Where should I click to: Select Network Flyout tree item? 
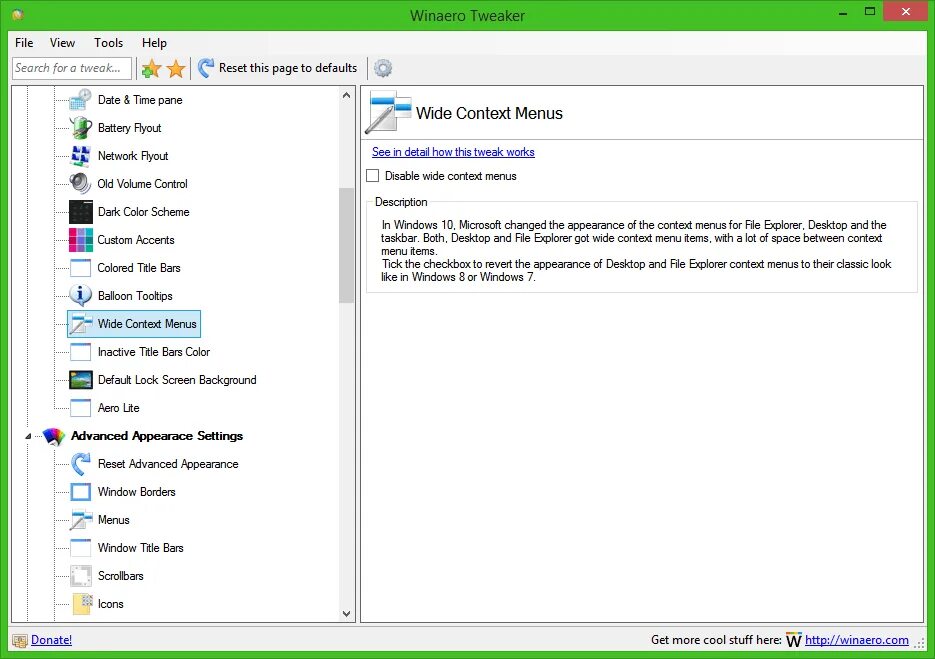point(133,156)
